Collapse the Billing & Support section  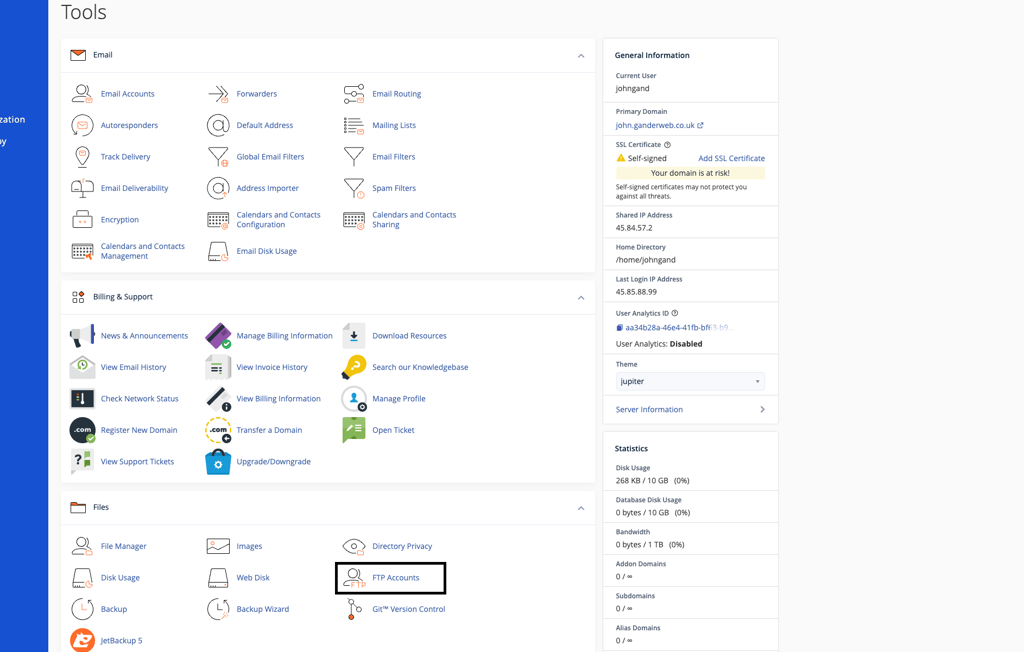coord(581,297)
